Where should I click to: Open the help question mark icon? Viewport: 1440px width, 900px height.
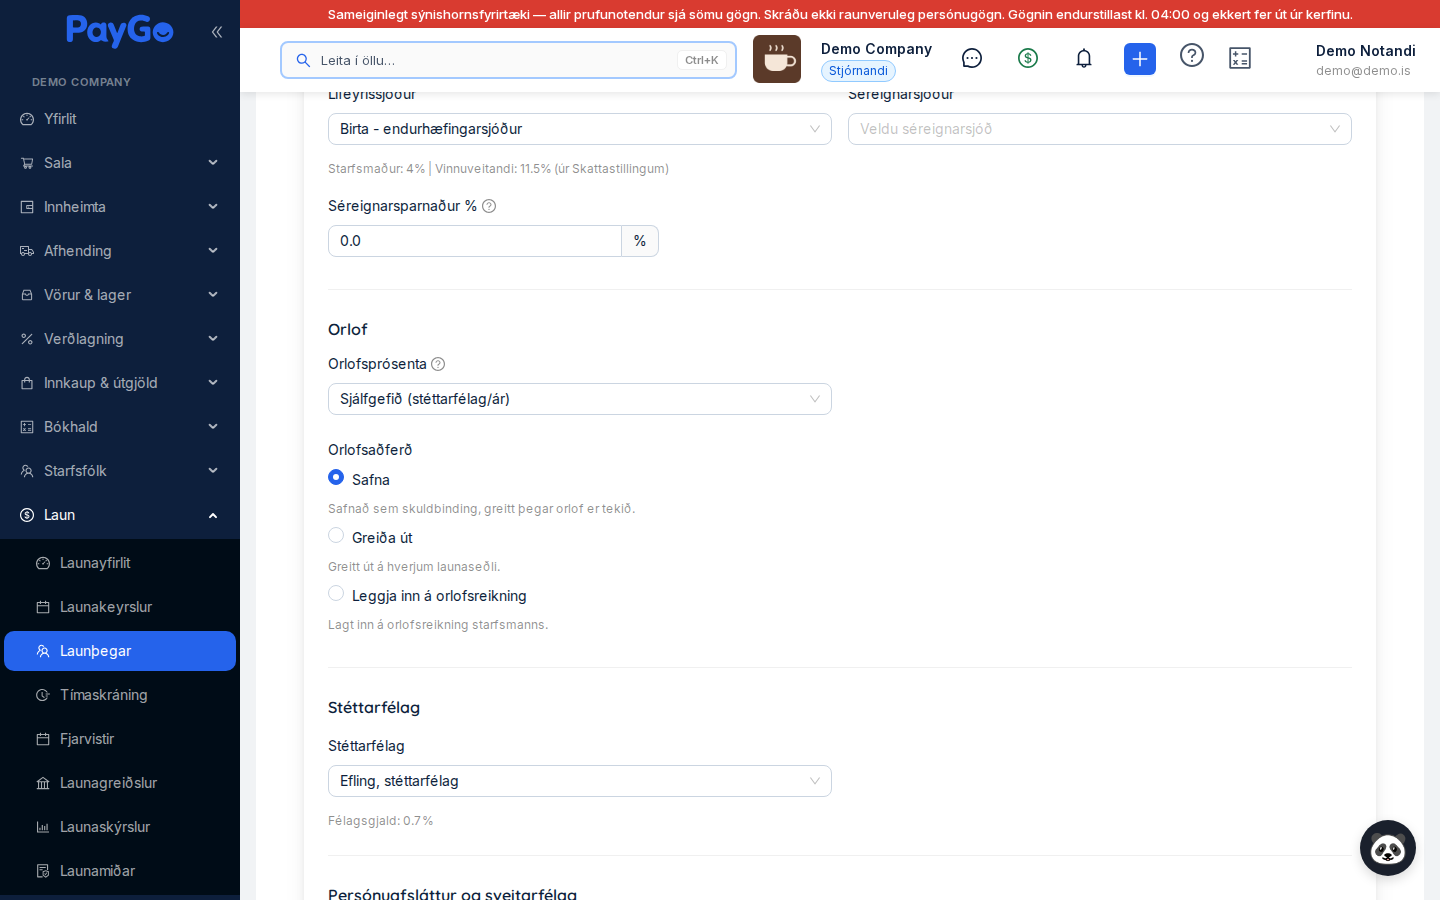coord(1192,55)
